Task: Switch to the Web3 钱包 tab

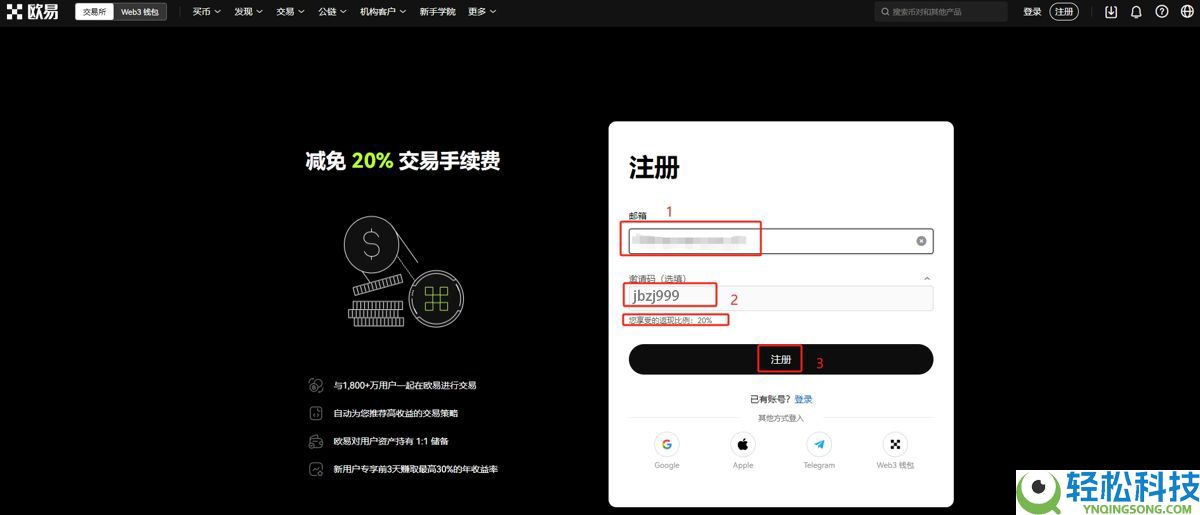Action: tap(140, 12)
